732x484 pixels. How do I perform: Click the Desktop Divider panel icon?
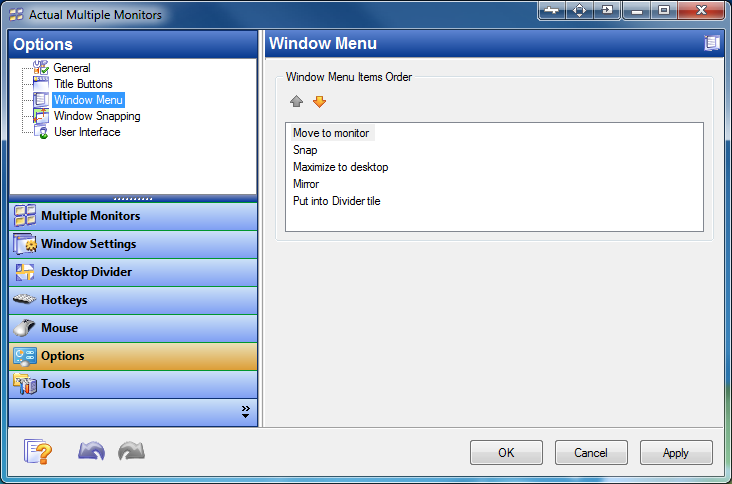click(25, 272)
